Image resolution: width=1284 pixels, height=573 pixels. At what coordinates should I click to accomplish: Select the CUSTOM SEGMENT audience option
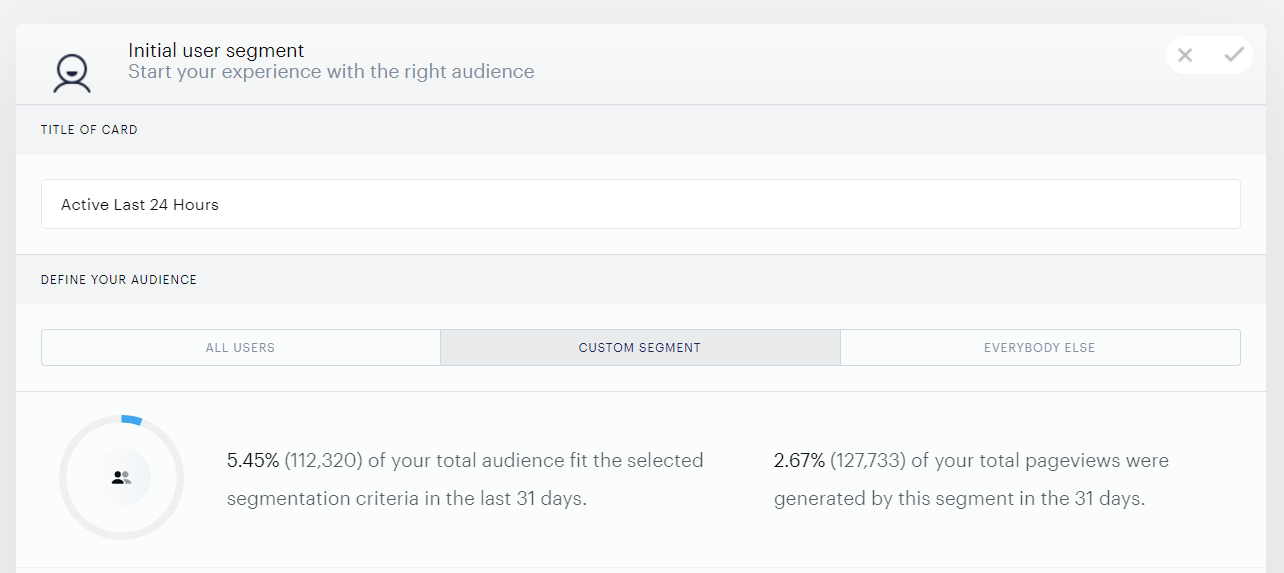pyautogui.click(x=640, y=348)
